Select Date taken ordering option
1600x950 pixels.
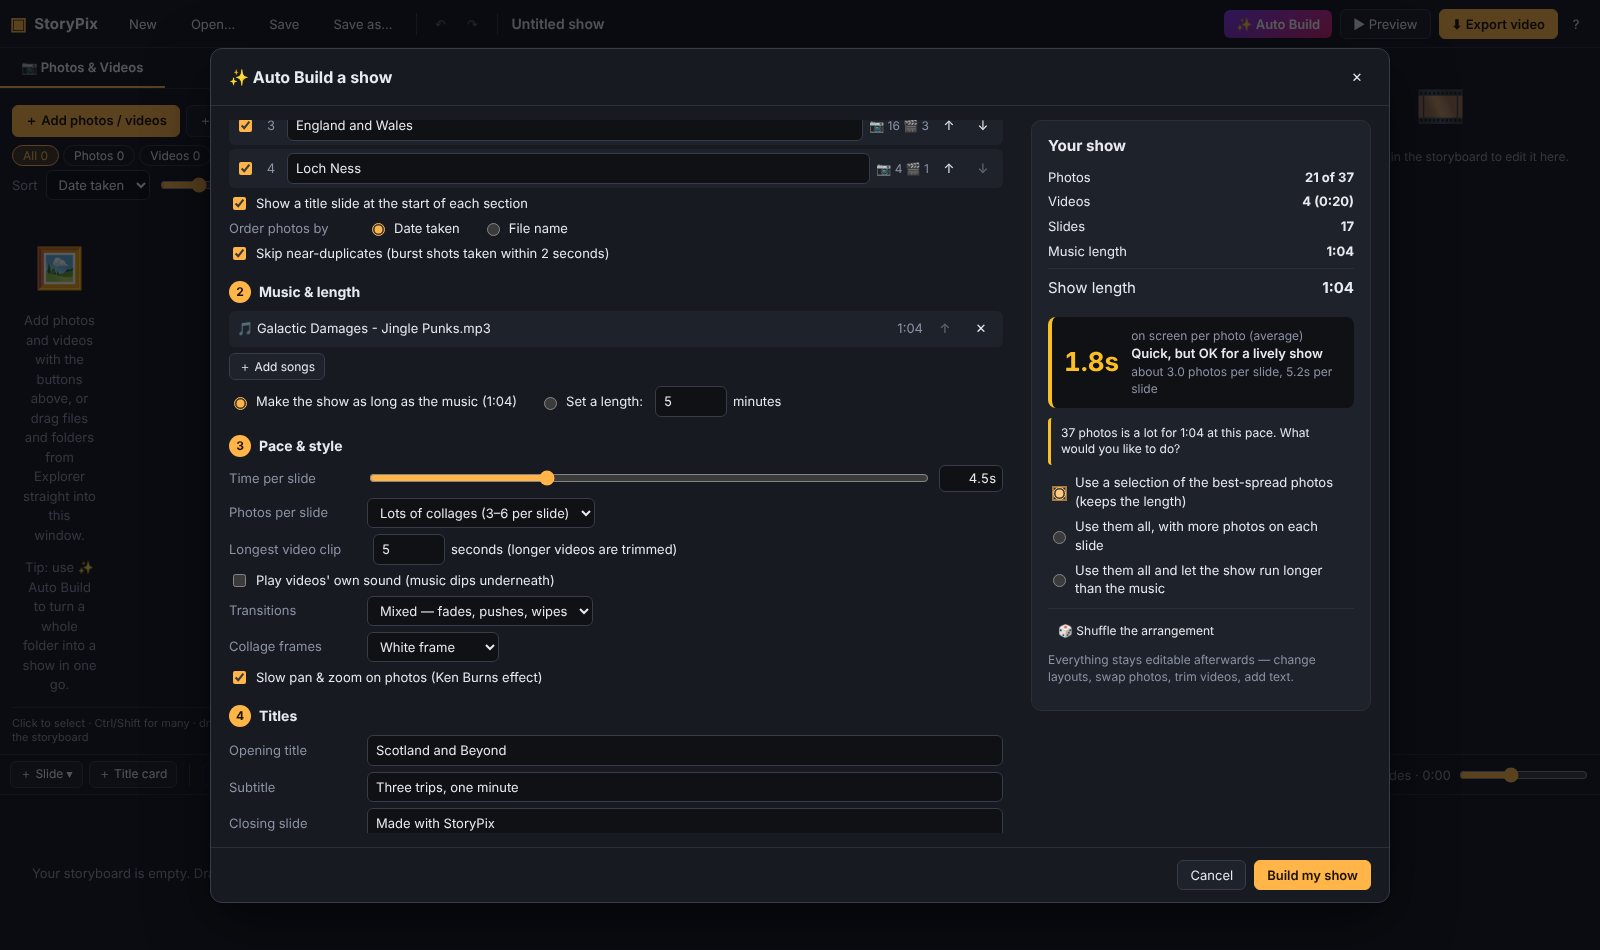(x=378, y=229)
